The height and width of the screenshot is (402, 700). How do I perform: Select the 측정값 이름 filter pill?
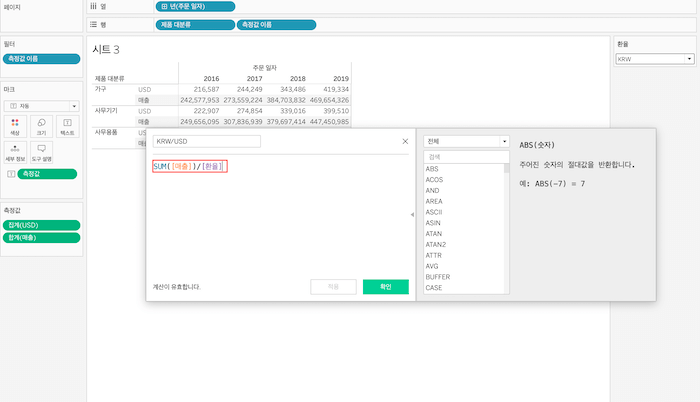(x=42, y=59)
